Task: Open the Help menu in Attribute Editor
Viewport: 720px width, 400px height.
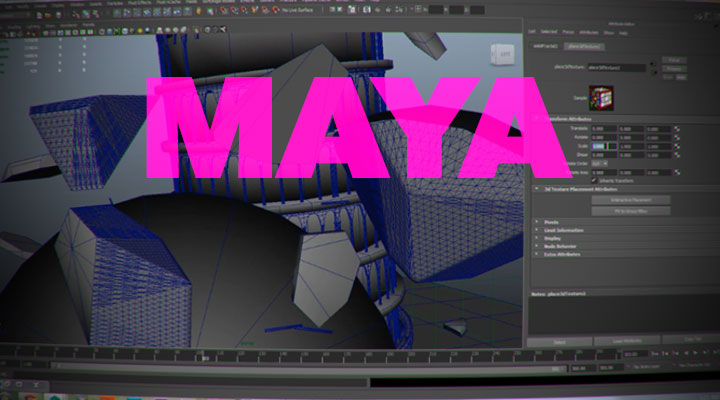Action: click(623, 34)
